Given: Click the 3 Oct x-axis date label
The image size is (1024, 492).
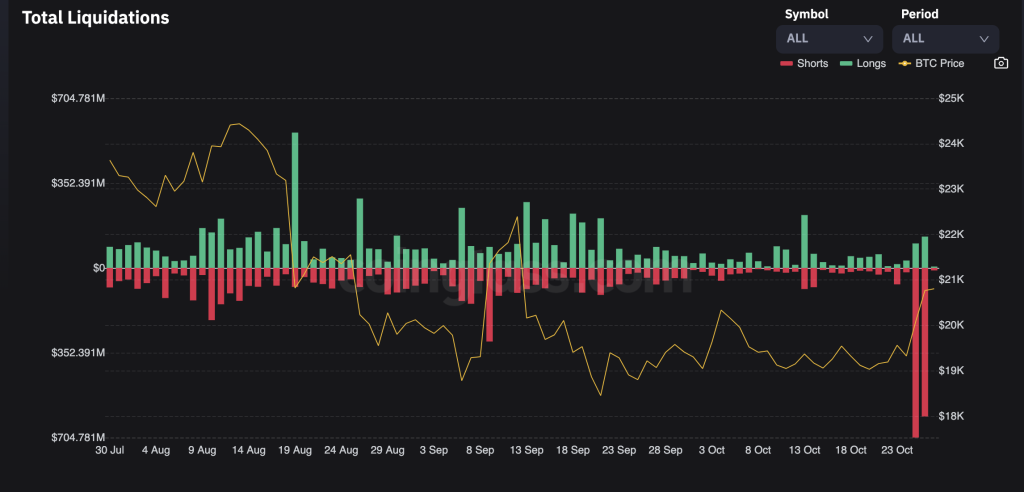Looking at the screenshot, I should (x=711, y=451).
